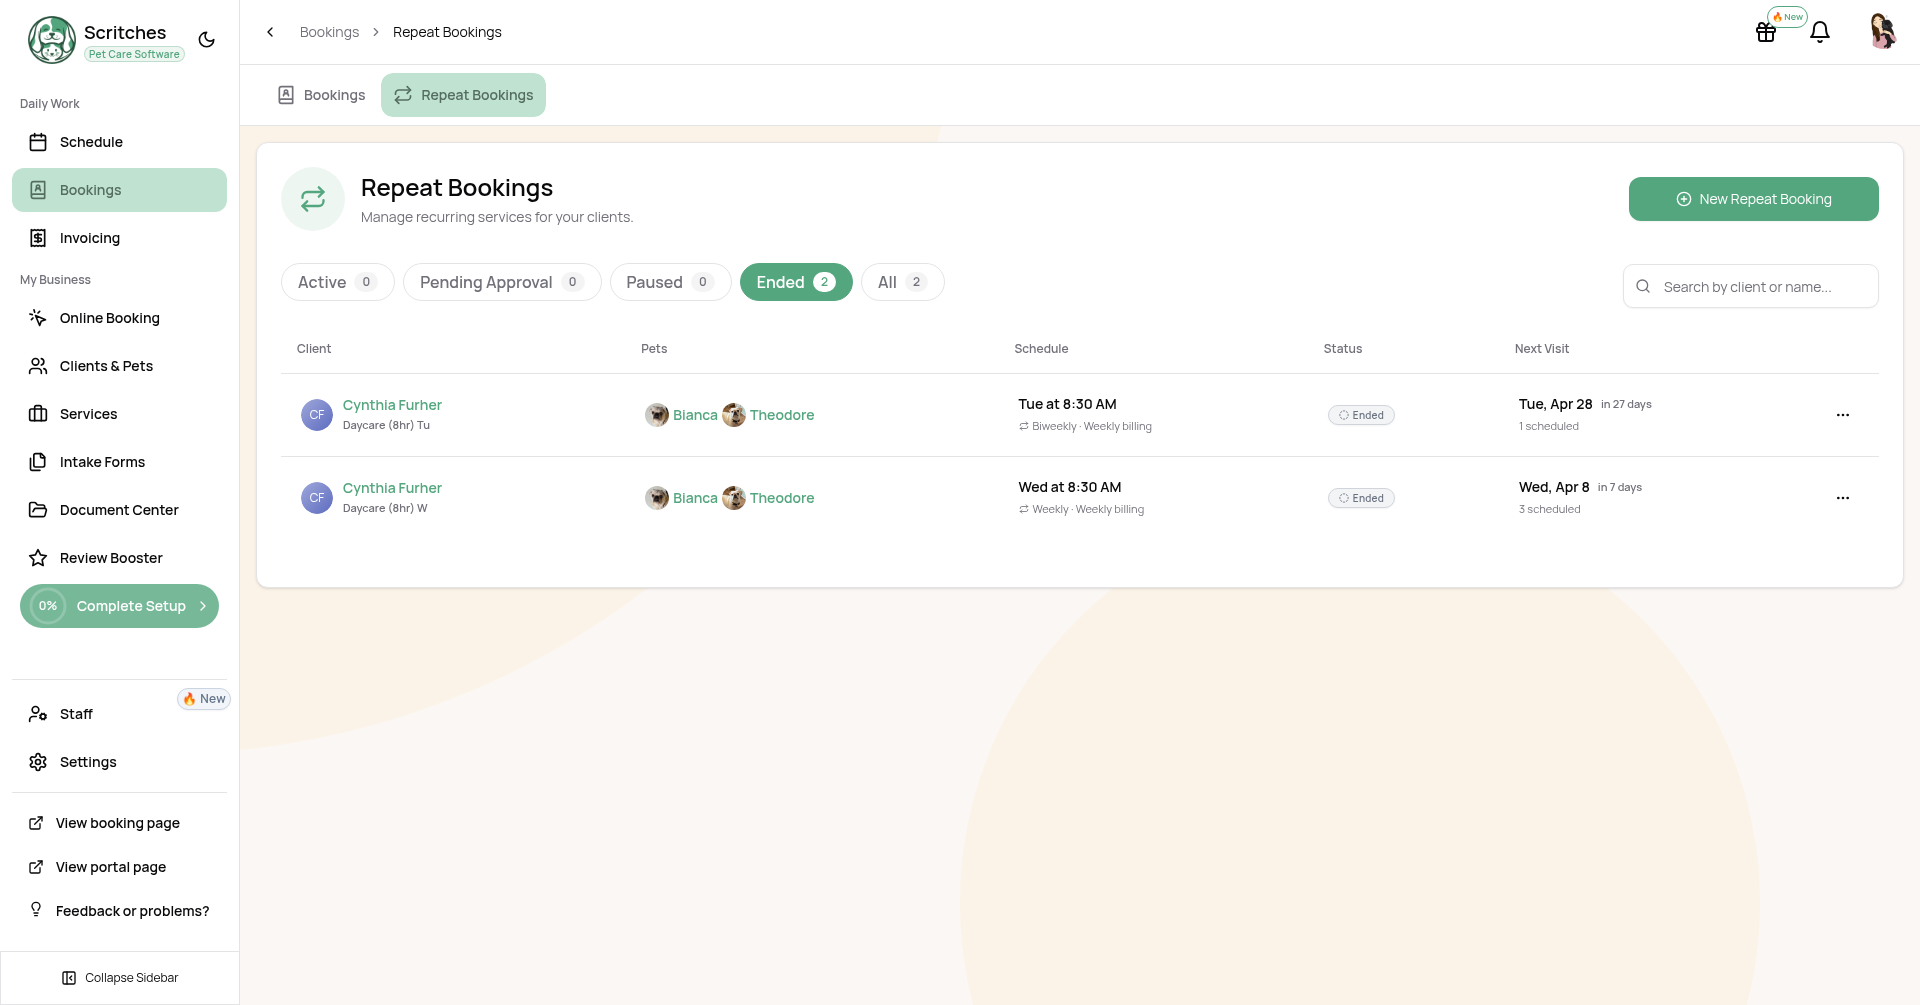Open Cynthia Furher's Tuesday booking client link
Image resolution: width=1920 pixels, height=1005 pixels.
pos(392,405)
